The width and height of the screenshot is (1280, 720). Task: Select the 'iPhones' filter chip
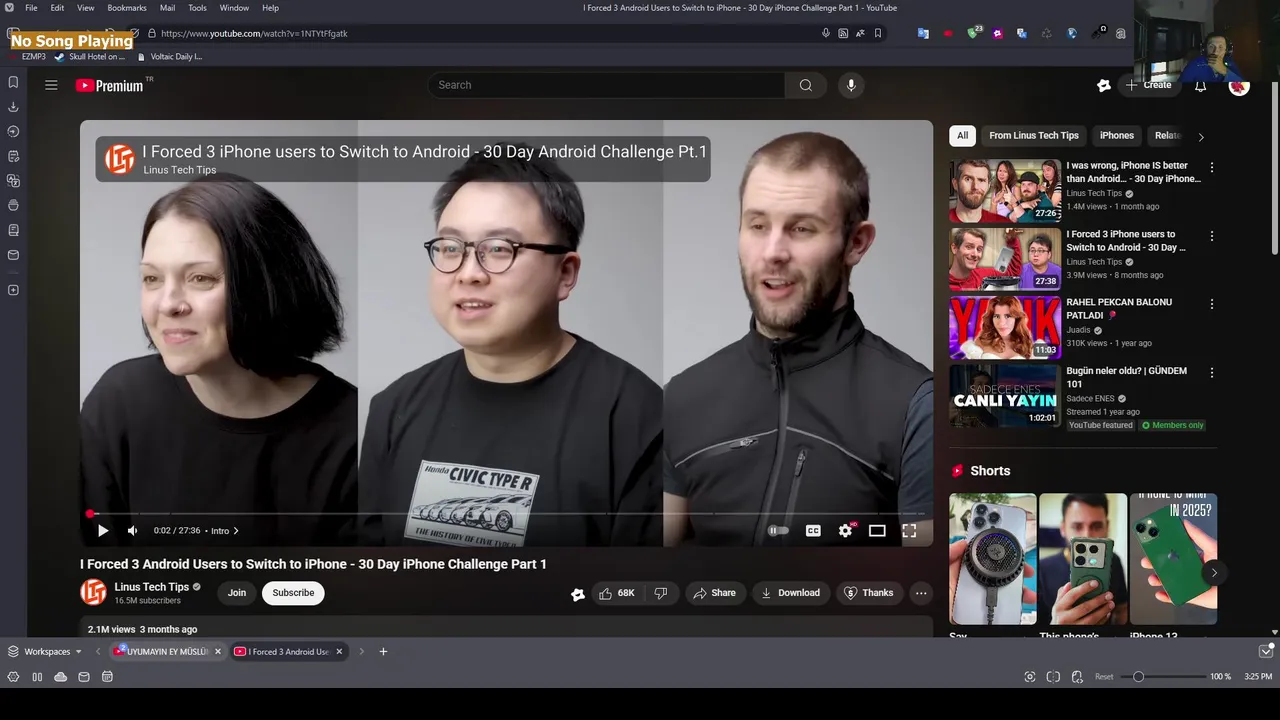1117,135
